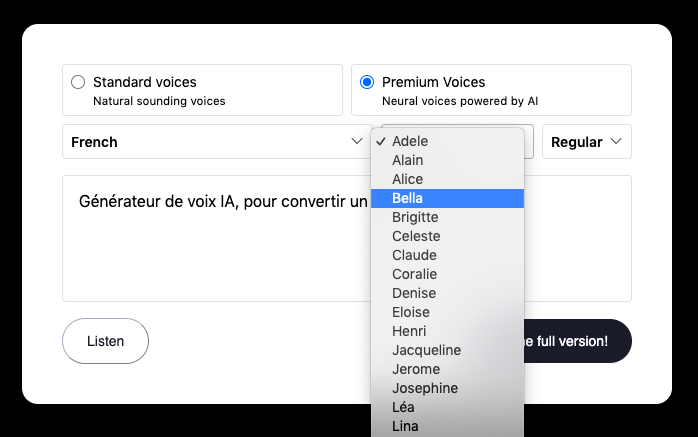
Task: Select Léa from the voice list
Action: (403, 407)
